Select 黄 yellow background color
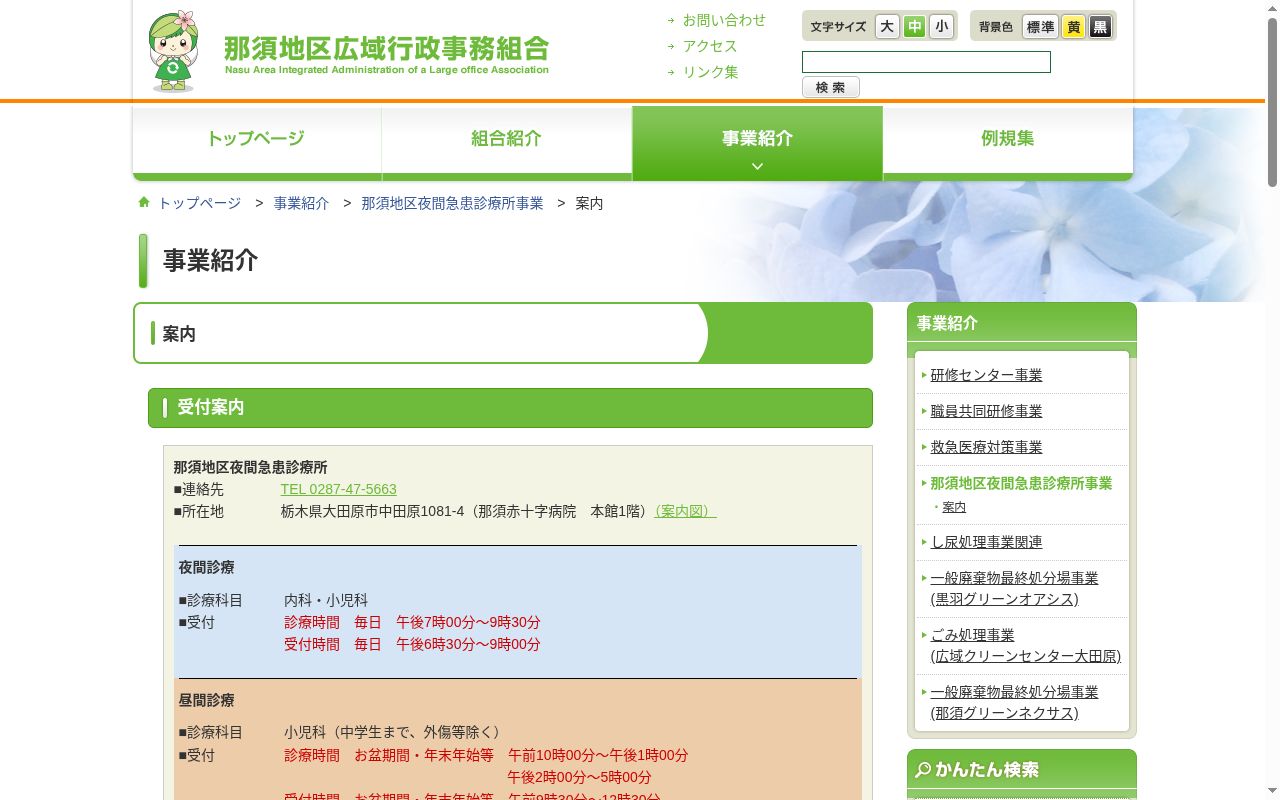Viewport: 1280px width, 800px height. coord(1073,27)
